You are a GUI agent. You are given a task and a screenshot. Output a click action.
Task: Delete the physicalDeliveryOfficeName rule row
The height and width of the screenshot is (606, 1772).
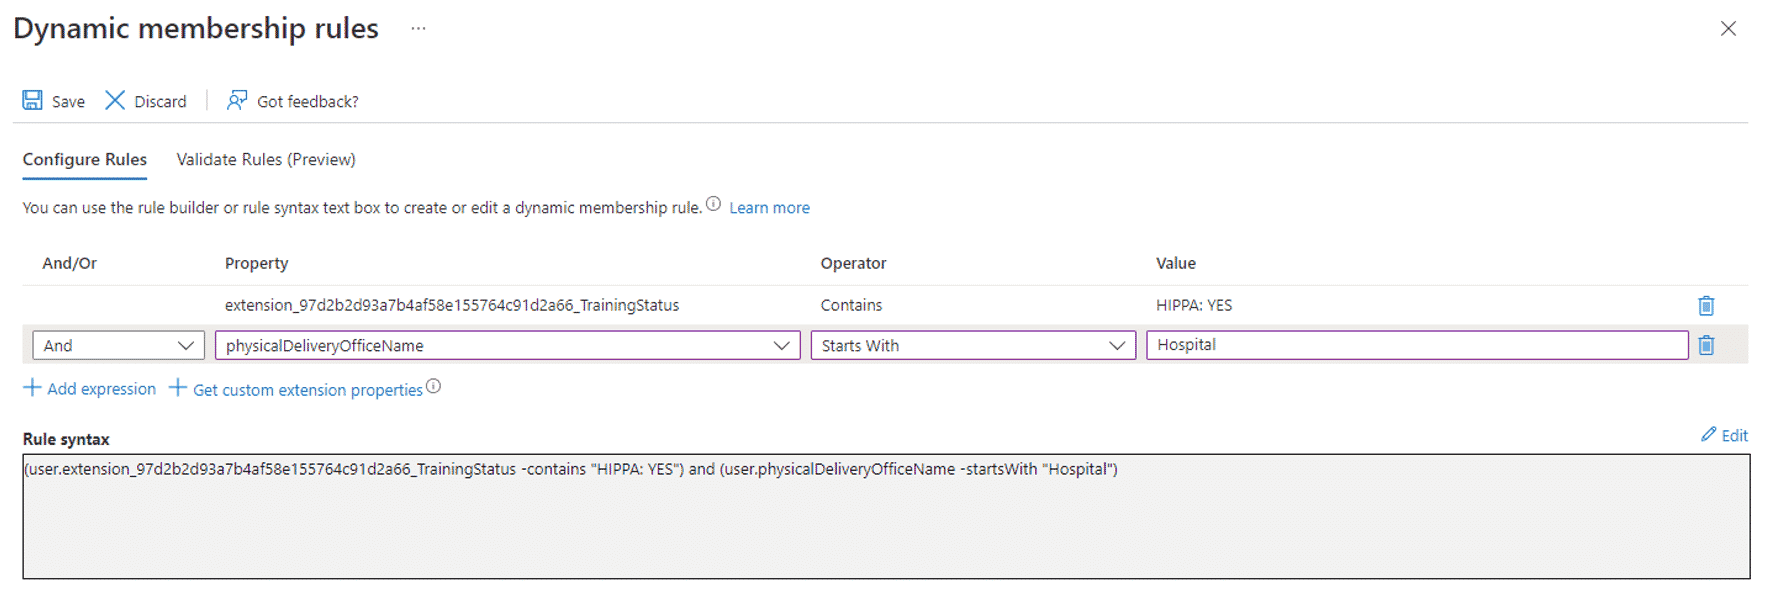tap(1706, 345)
